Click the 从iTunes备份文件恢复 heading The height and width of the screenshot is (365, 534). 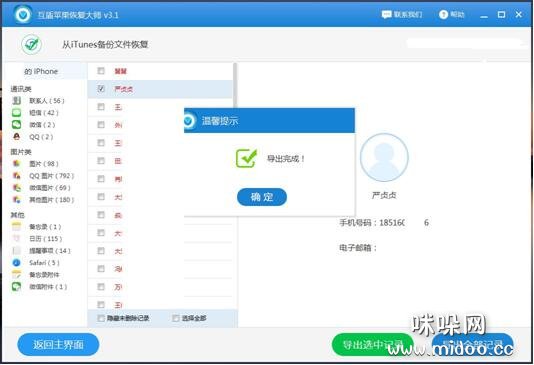click(105, 45)
